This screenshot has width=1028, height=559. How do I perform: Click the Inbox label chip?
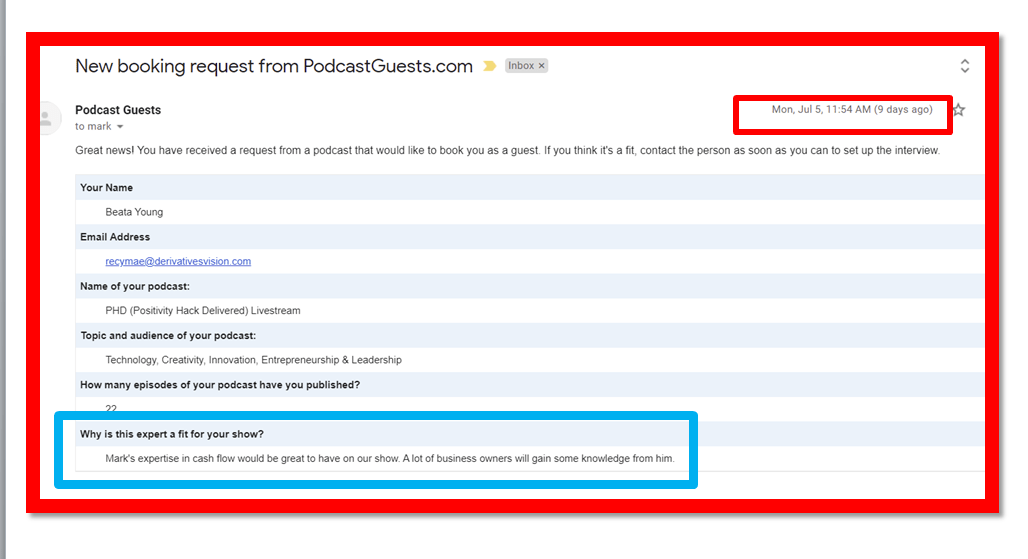click(x=521, y=66)
